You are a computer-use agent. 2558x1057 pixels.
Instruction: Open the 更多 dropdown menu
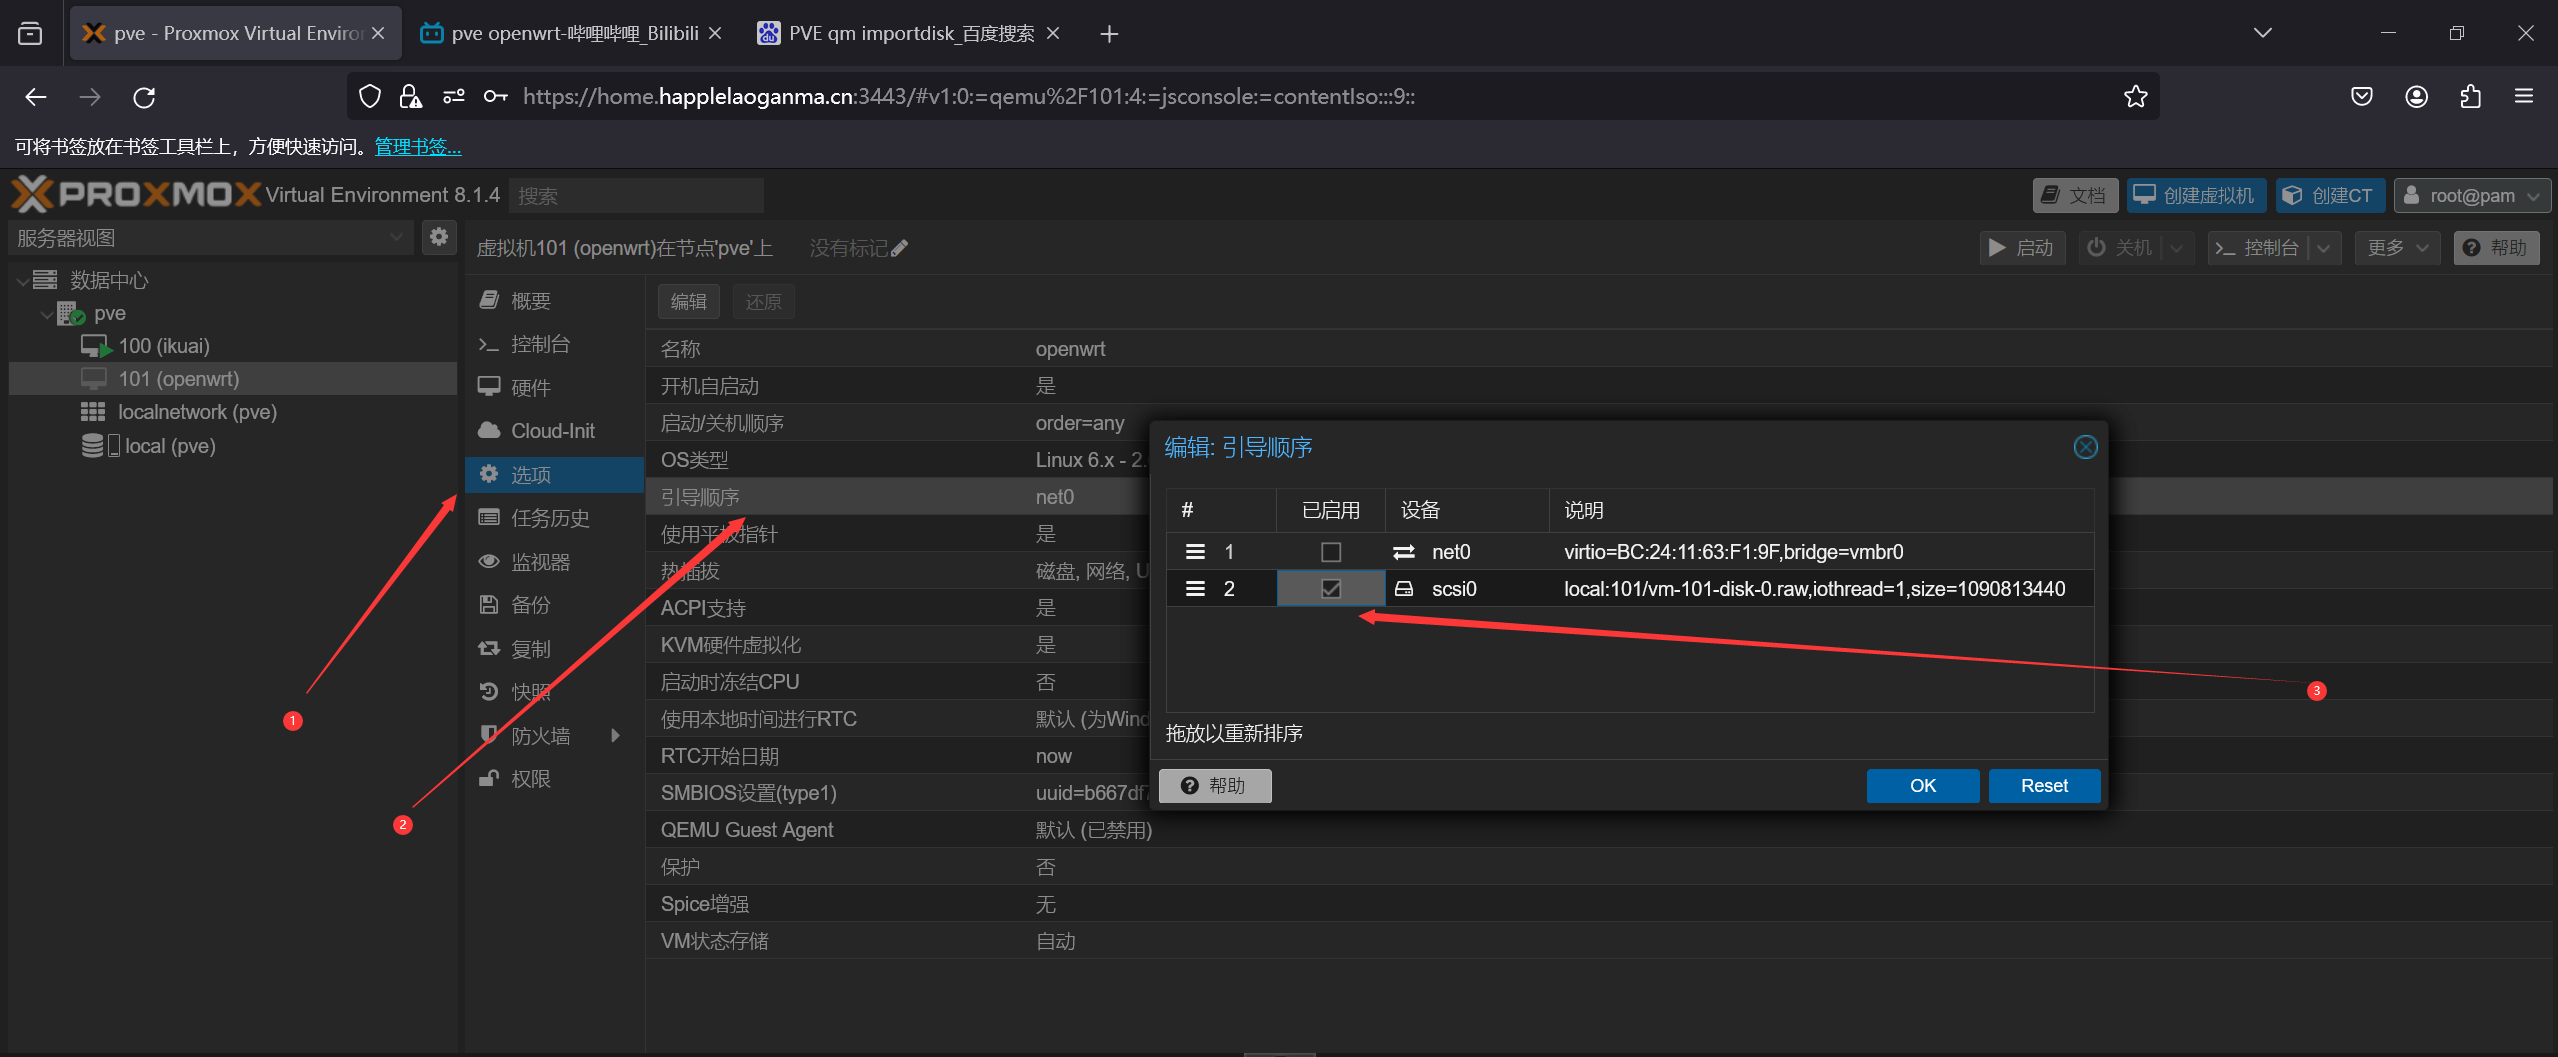[x=2395, y=247]
